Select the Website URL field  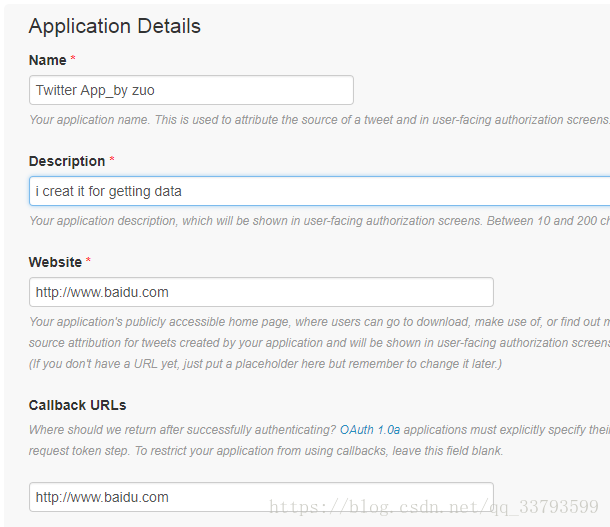coord(261,292)
